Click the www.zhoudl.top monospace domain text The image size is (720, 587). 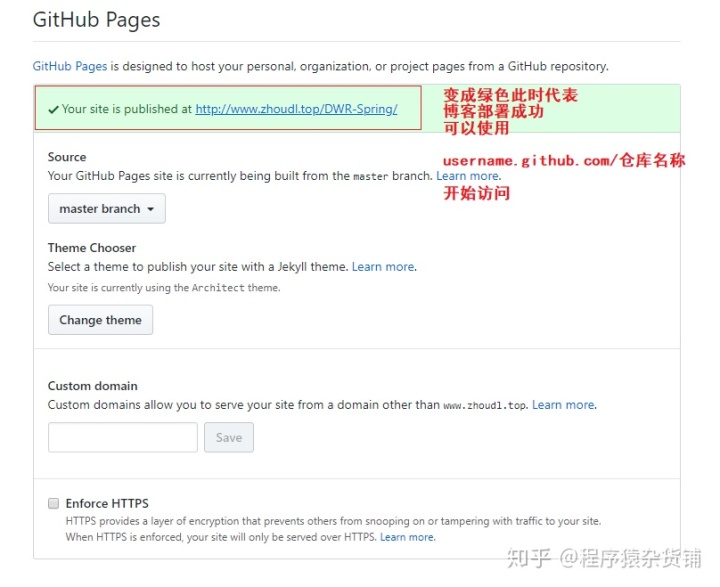pos(484,406)
